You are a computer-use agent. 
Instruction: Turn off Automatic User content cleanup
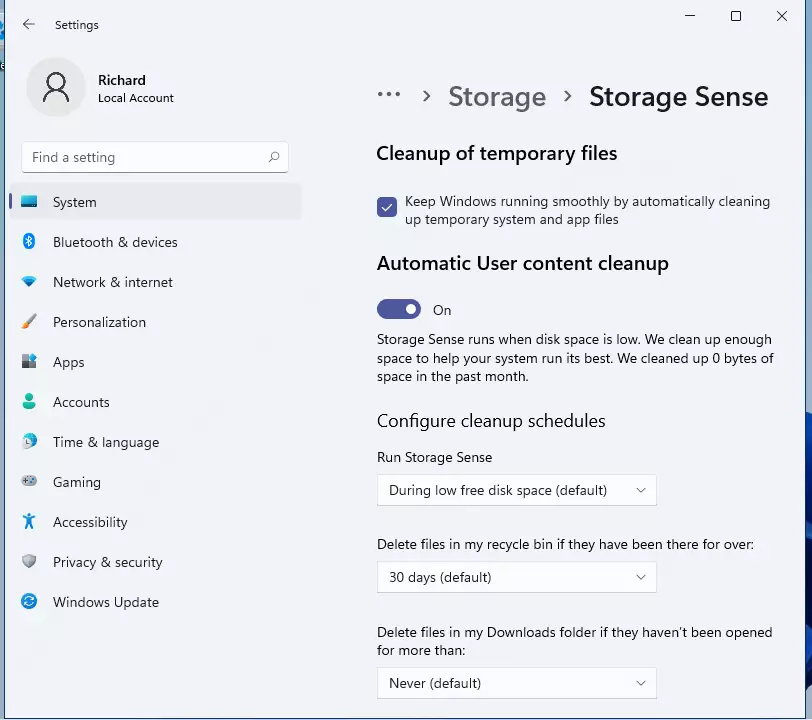(399, 309)
